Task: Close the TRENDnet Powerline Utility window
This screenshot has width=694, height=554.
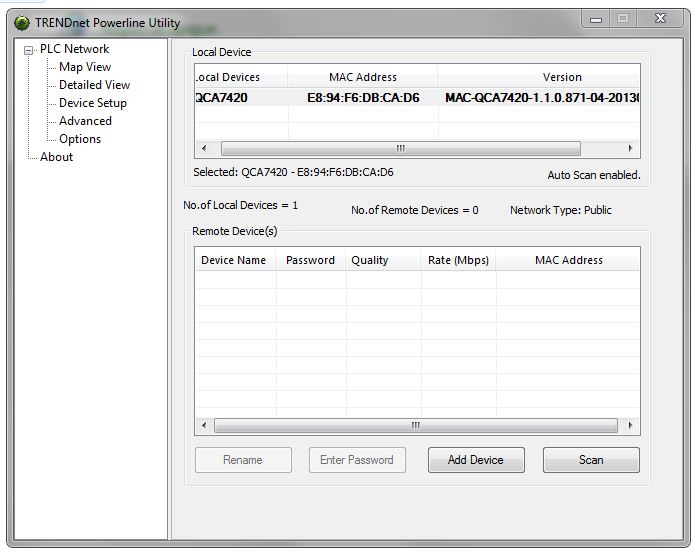Action: [x=660, y=18]
